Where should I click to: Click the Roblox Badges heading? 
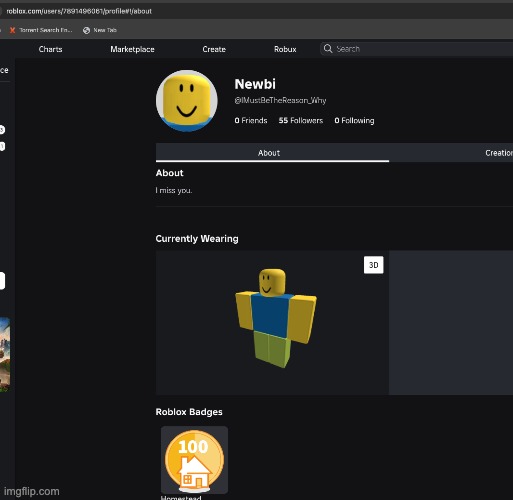[189, 412]
